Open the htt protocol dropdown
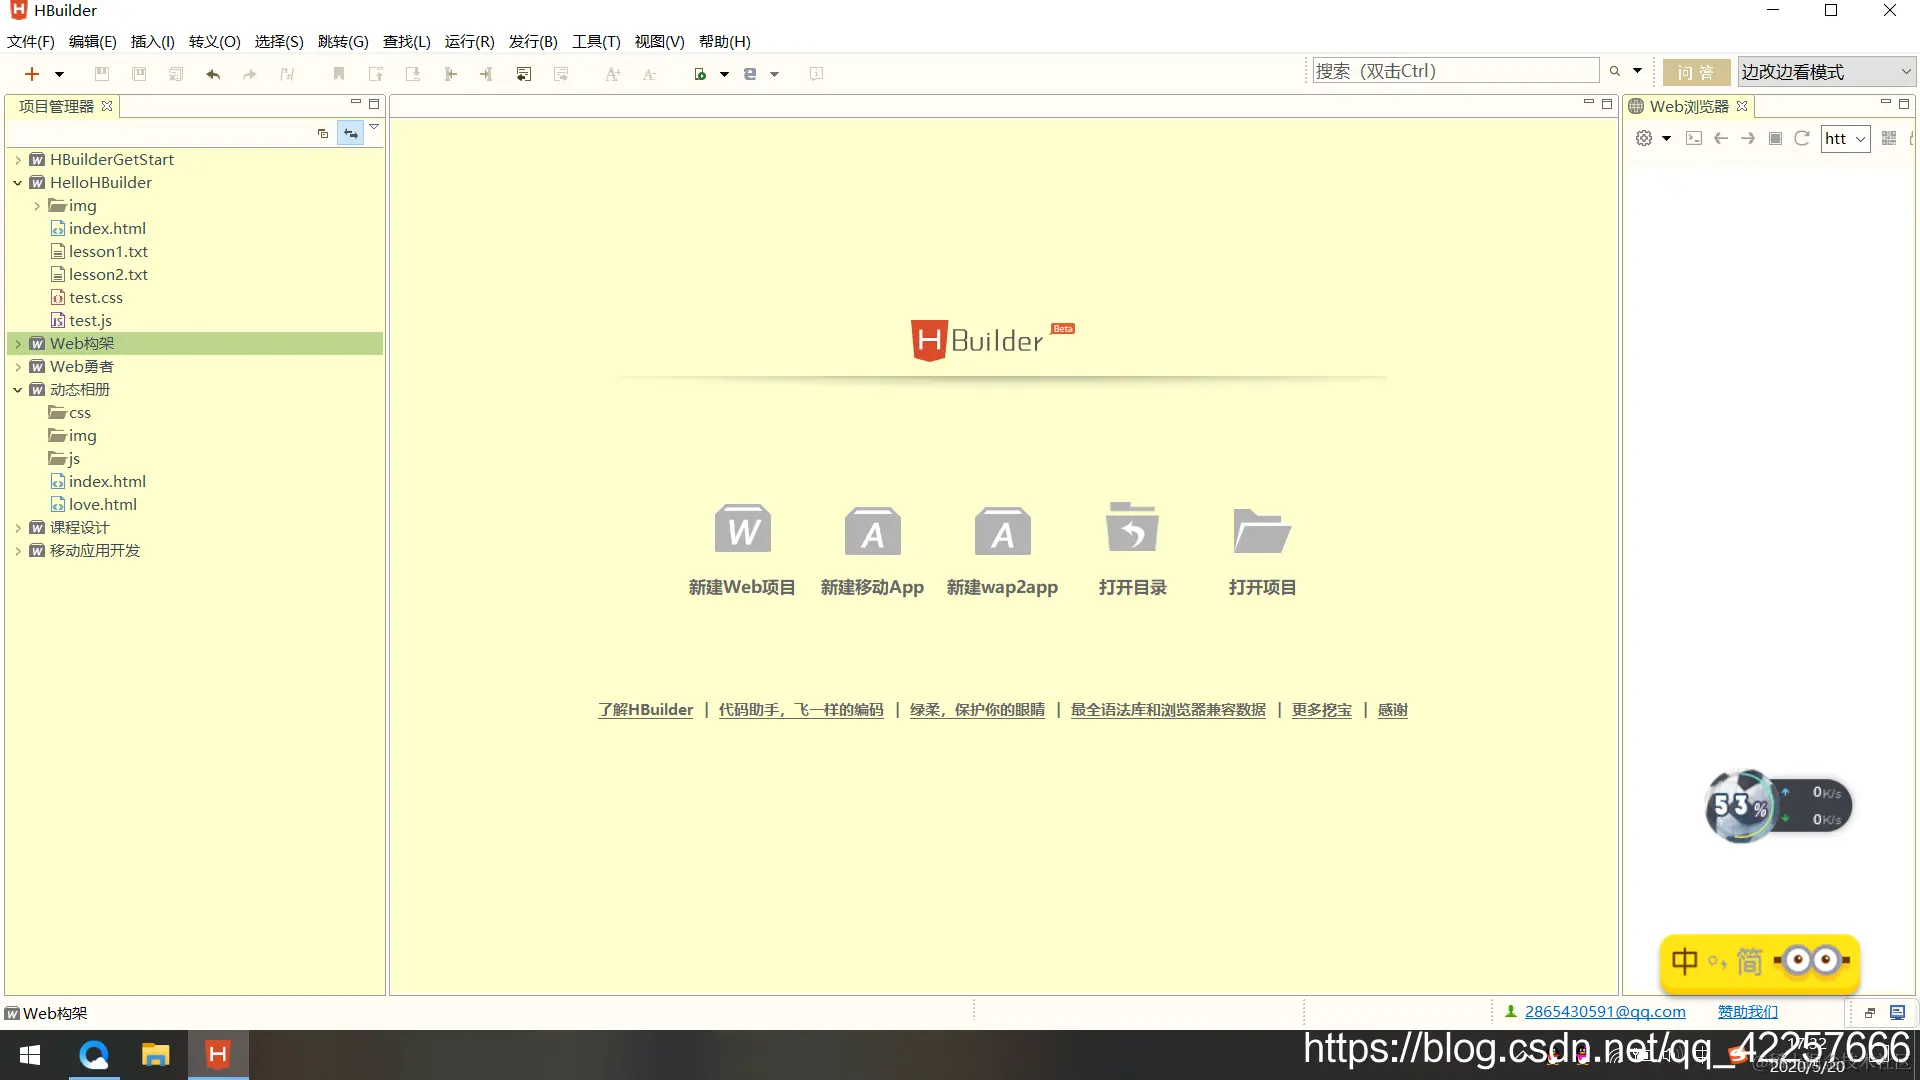1920x1080 pixels. (x=1858, y=138)
